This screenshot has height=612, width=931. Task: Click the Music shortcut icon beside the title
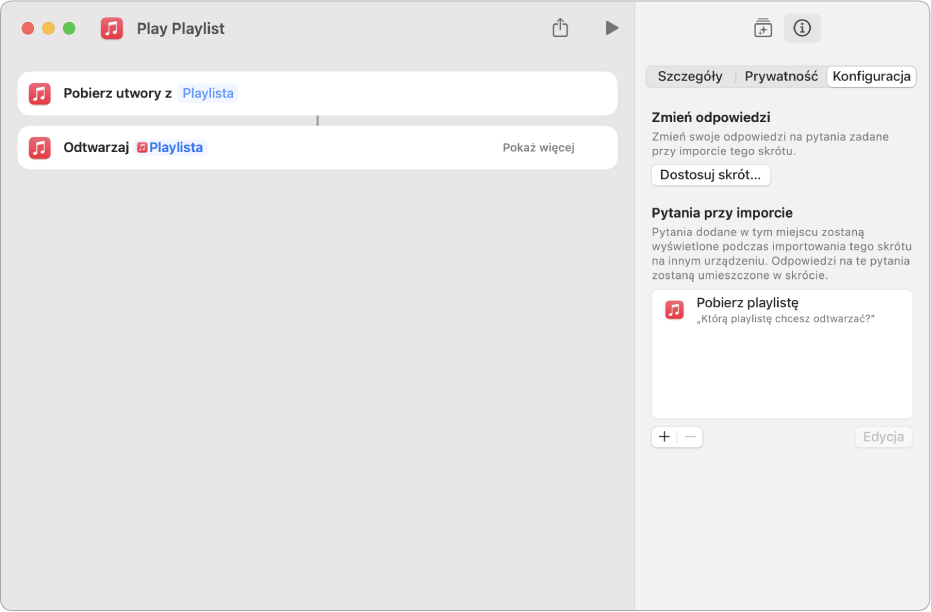[112, 28]
